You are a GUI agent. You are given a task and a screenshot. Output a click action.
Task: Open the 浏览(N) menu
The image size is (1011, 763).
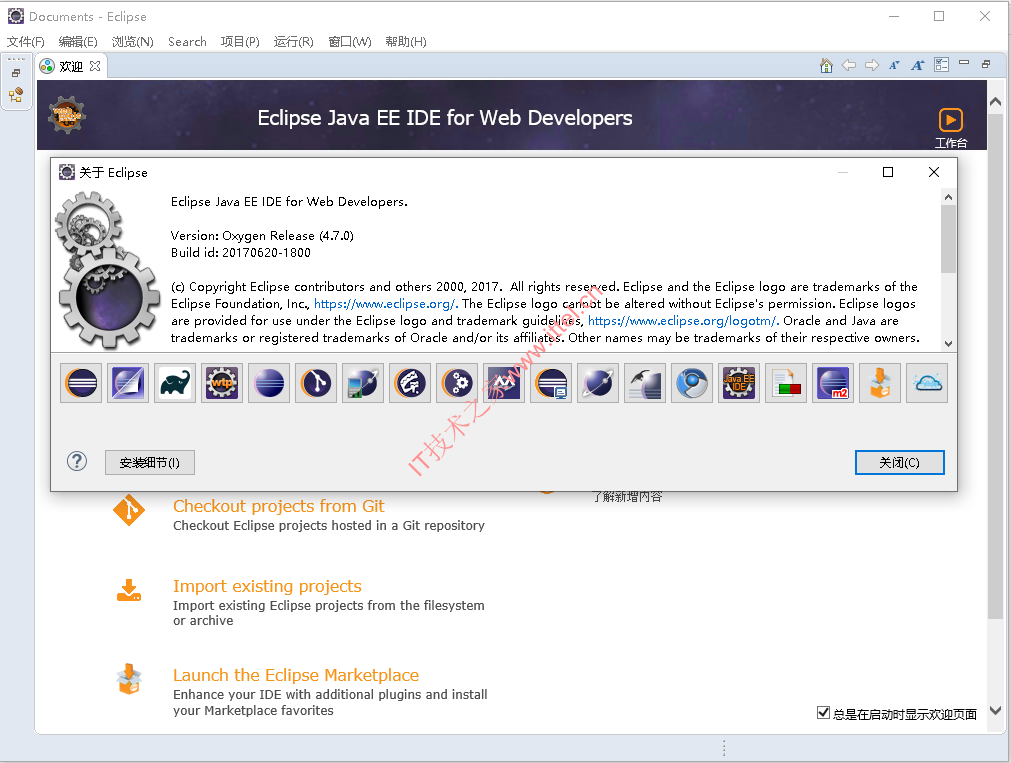[x=133, y=42]
